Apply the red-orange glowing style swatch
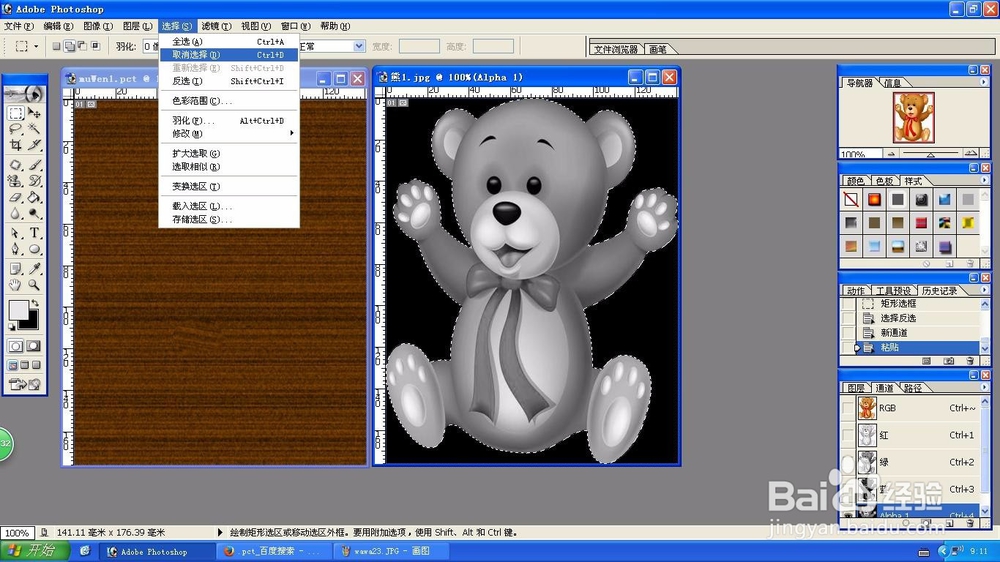 tap(874, 200)
